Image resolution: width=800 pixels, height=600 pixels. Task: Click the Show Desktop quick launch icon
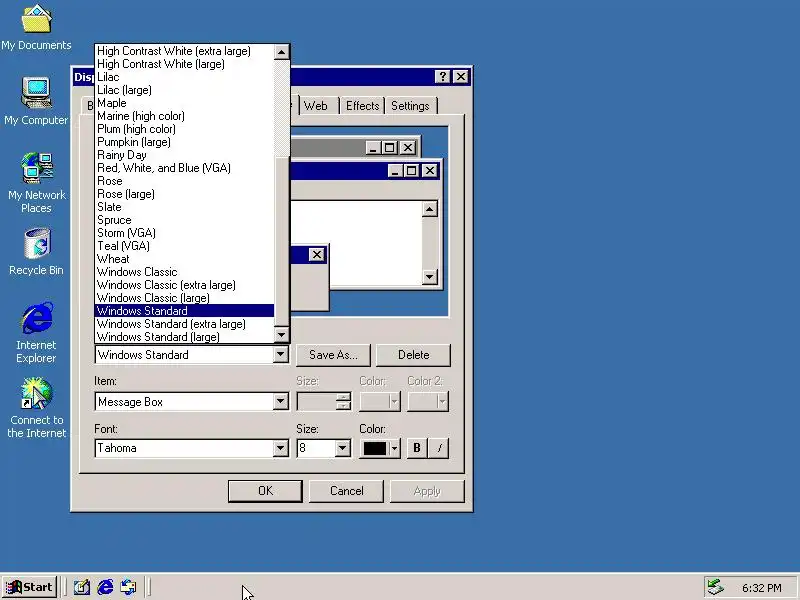[x=82, y=587]
